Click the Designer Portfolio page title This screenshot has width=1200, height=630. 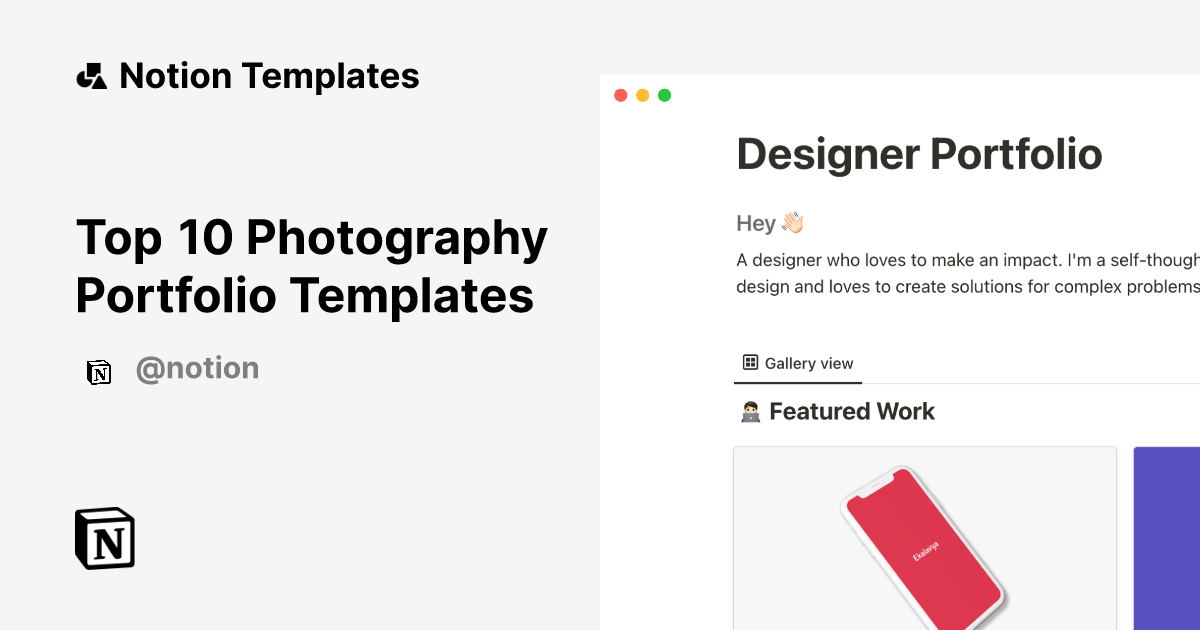(919, 154)
